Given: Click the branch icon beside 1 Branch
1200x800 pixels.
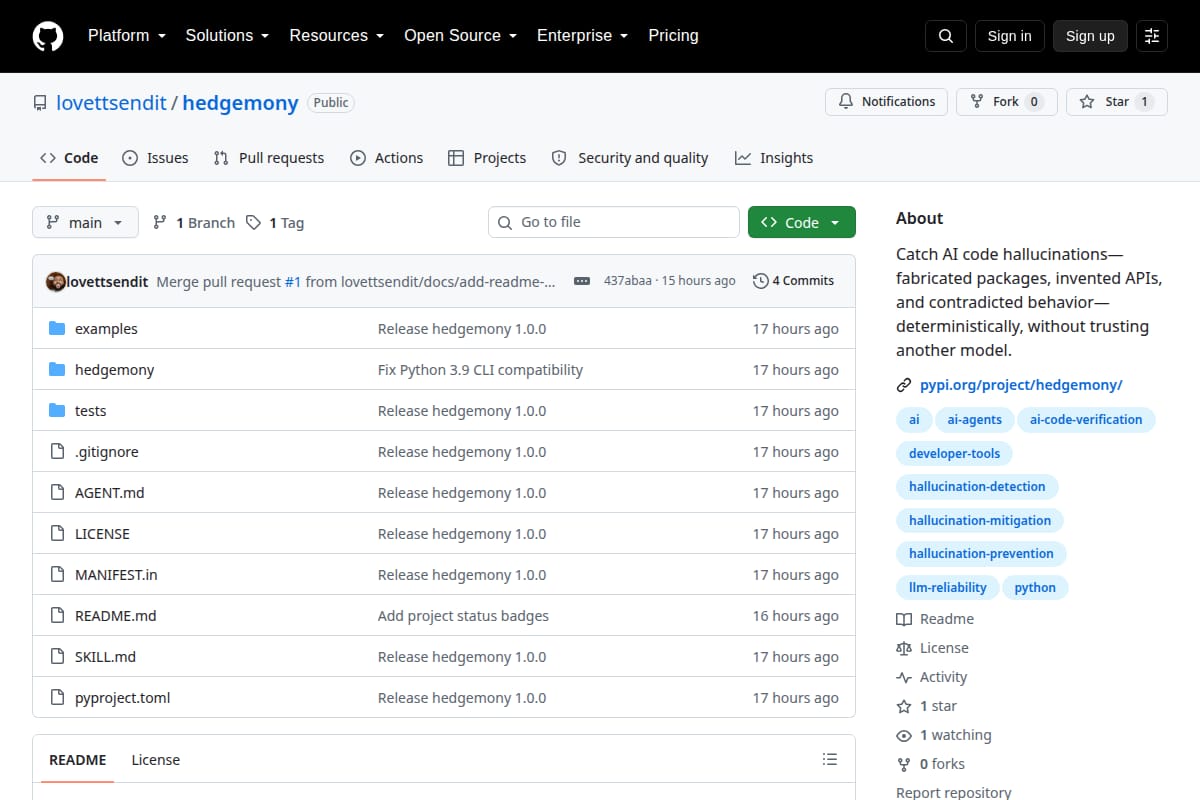Looking at the screenshot, I should (160, 223).
